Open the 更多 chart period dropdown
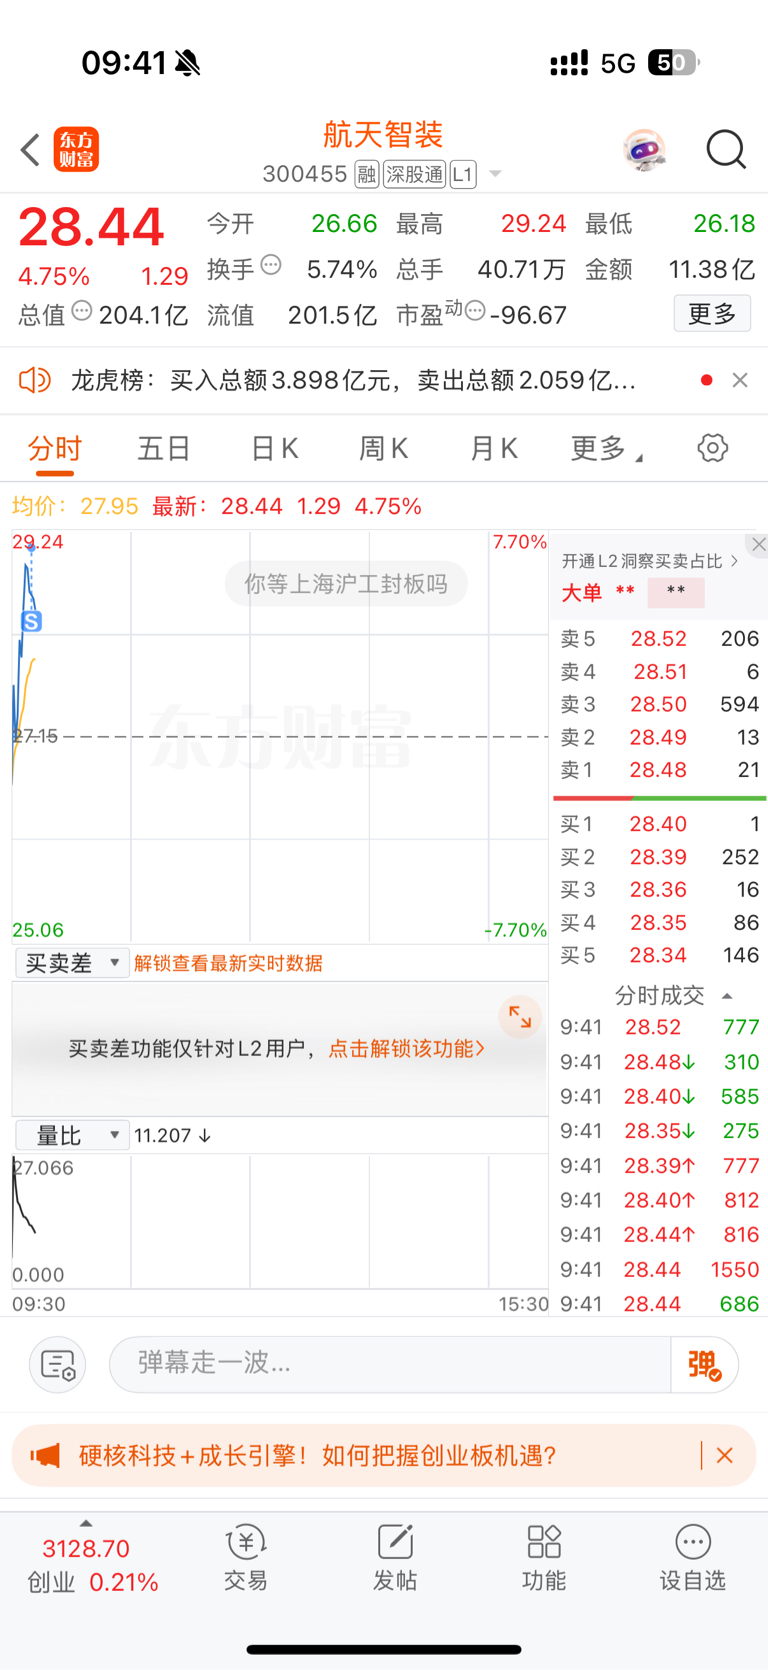 tap(606, 448)
